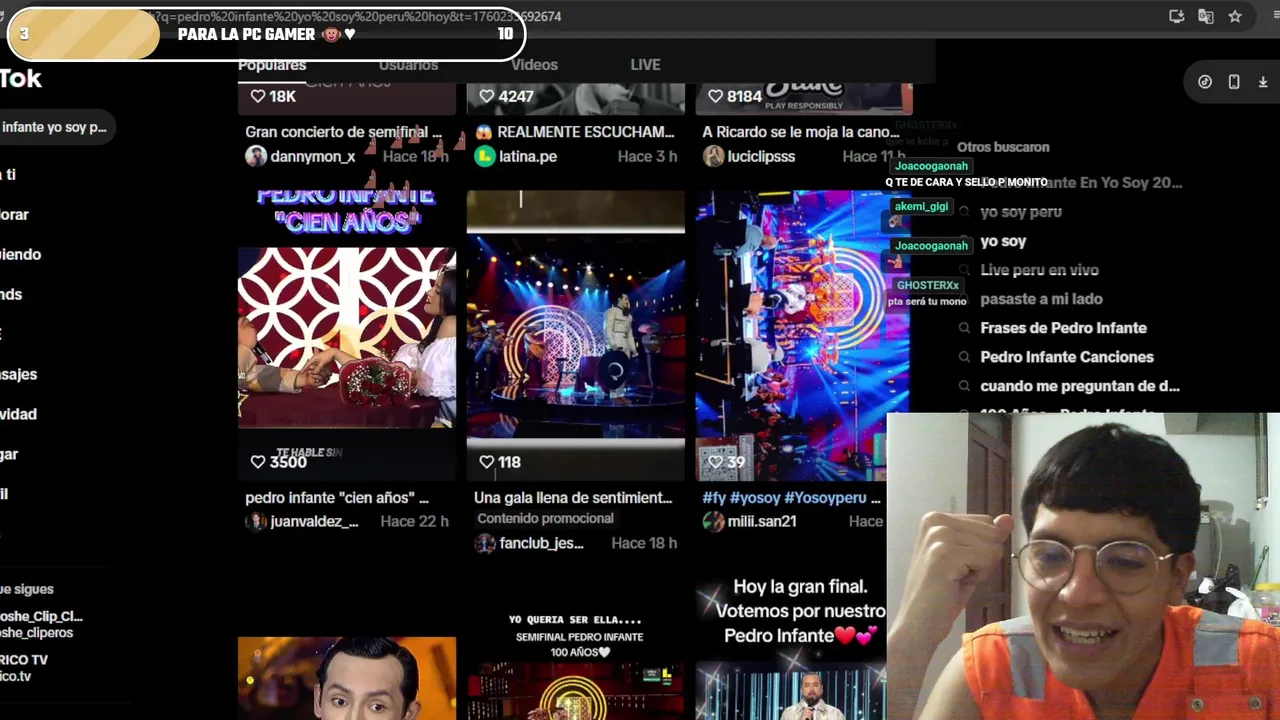Click chat username 'akemi_gigi'
The width and height of the screenshot is (1280, 720).
click(921, 206)
